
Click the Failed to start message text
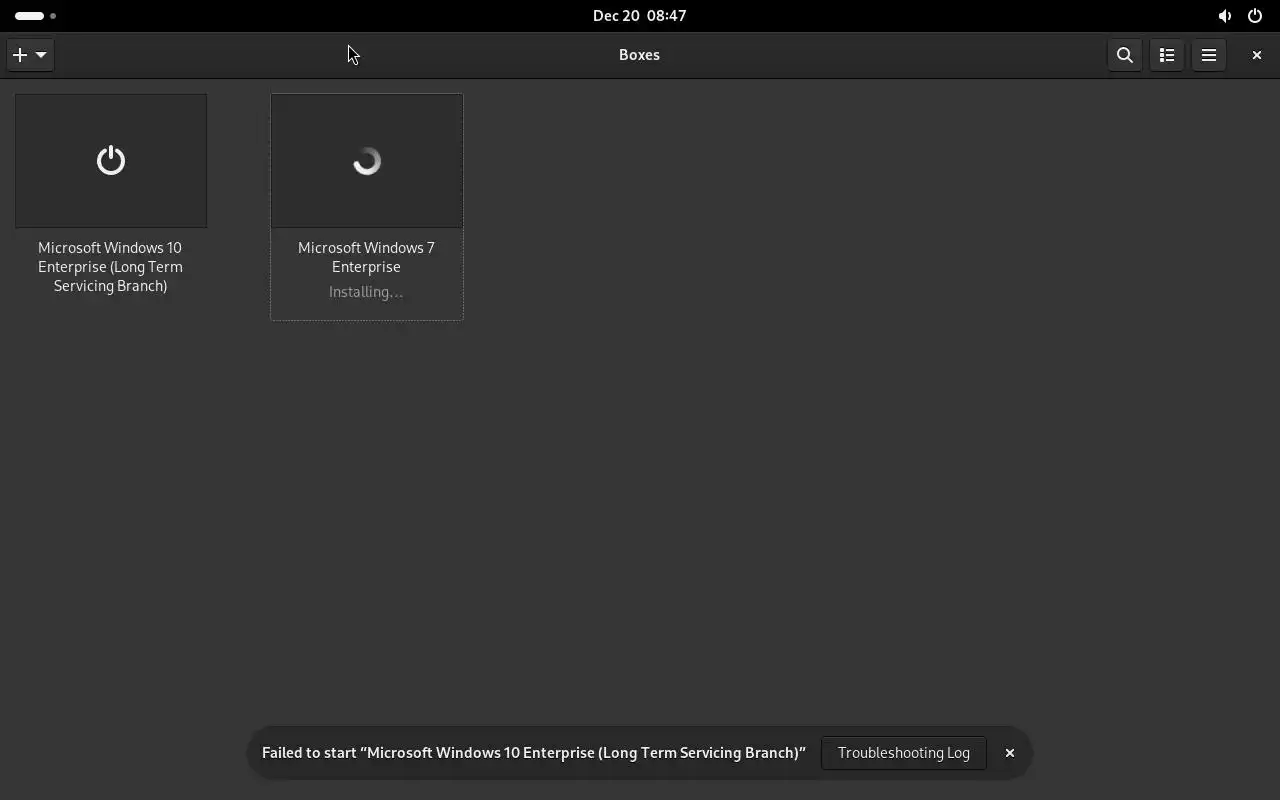point(534,753)
